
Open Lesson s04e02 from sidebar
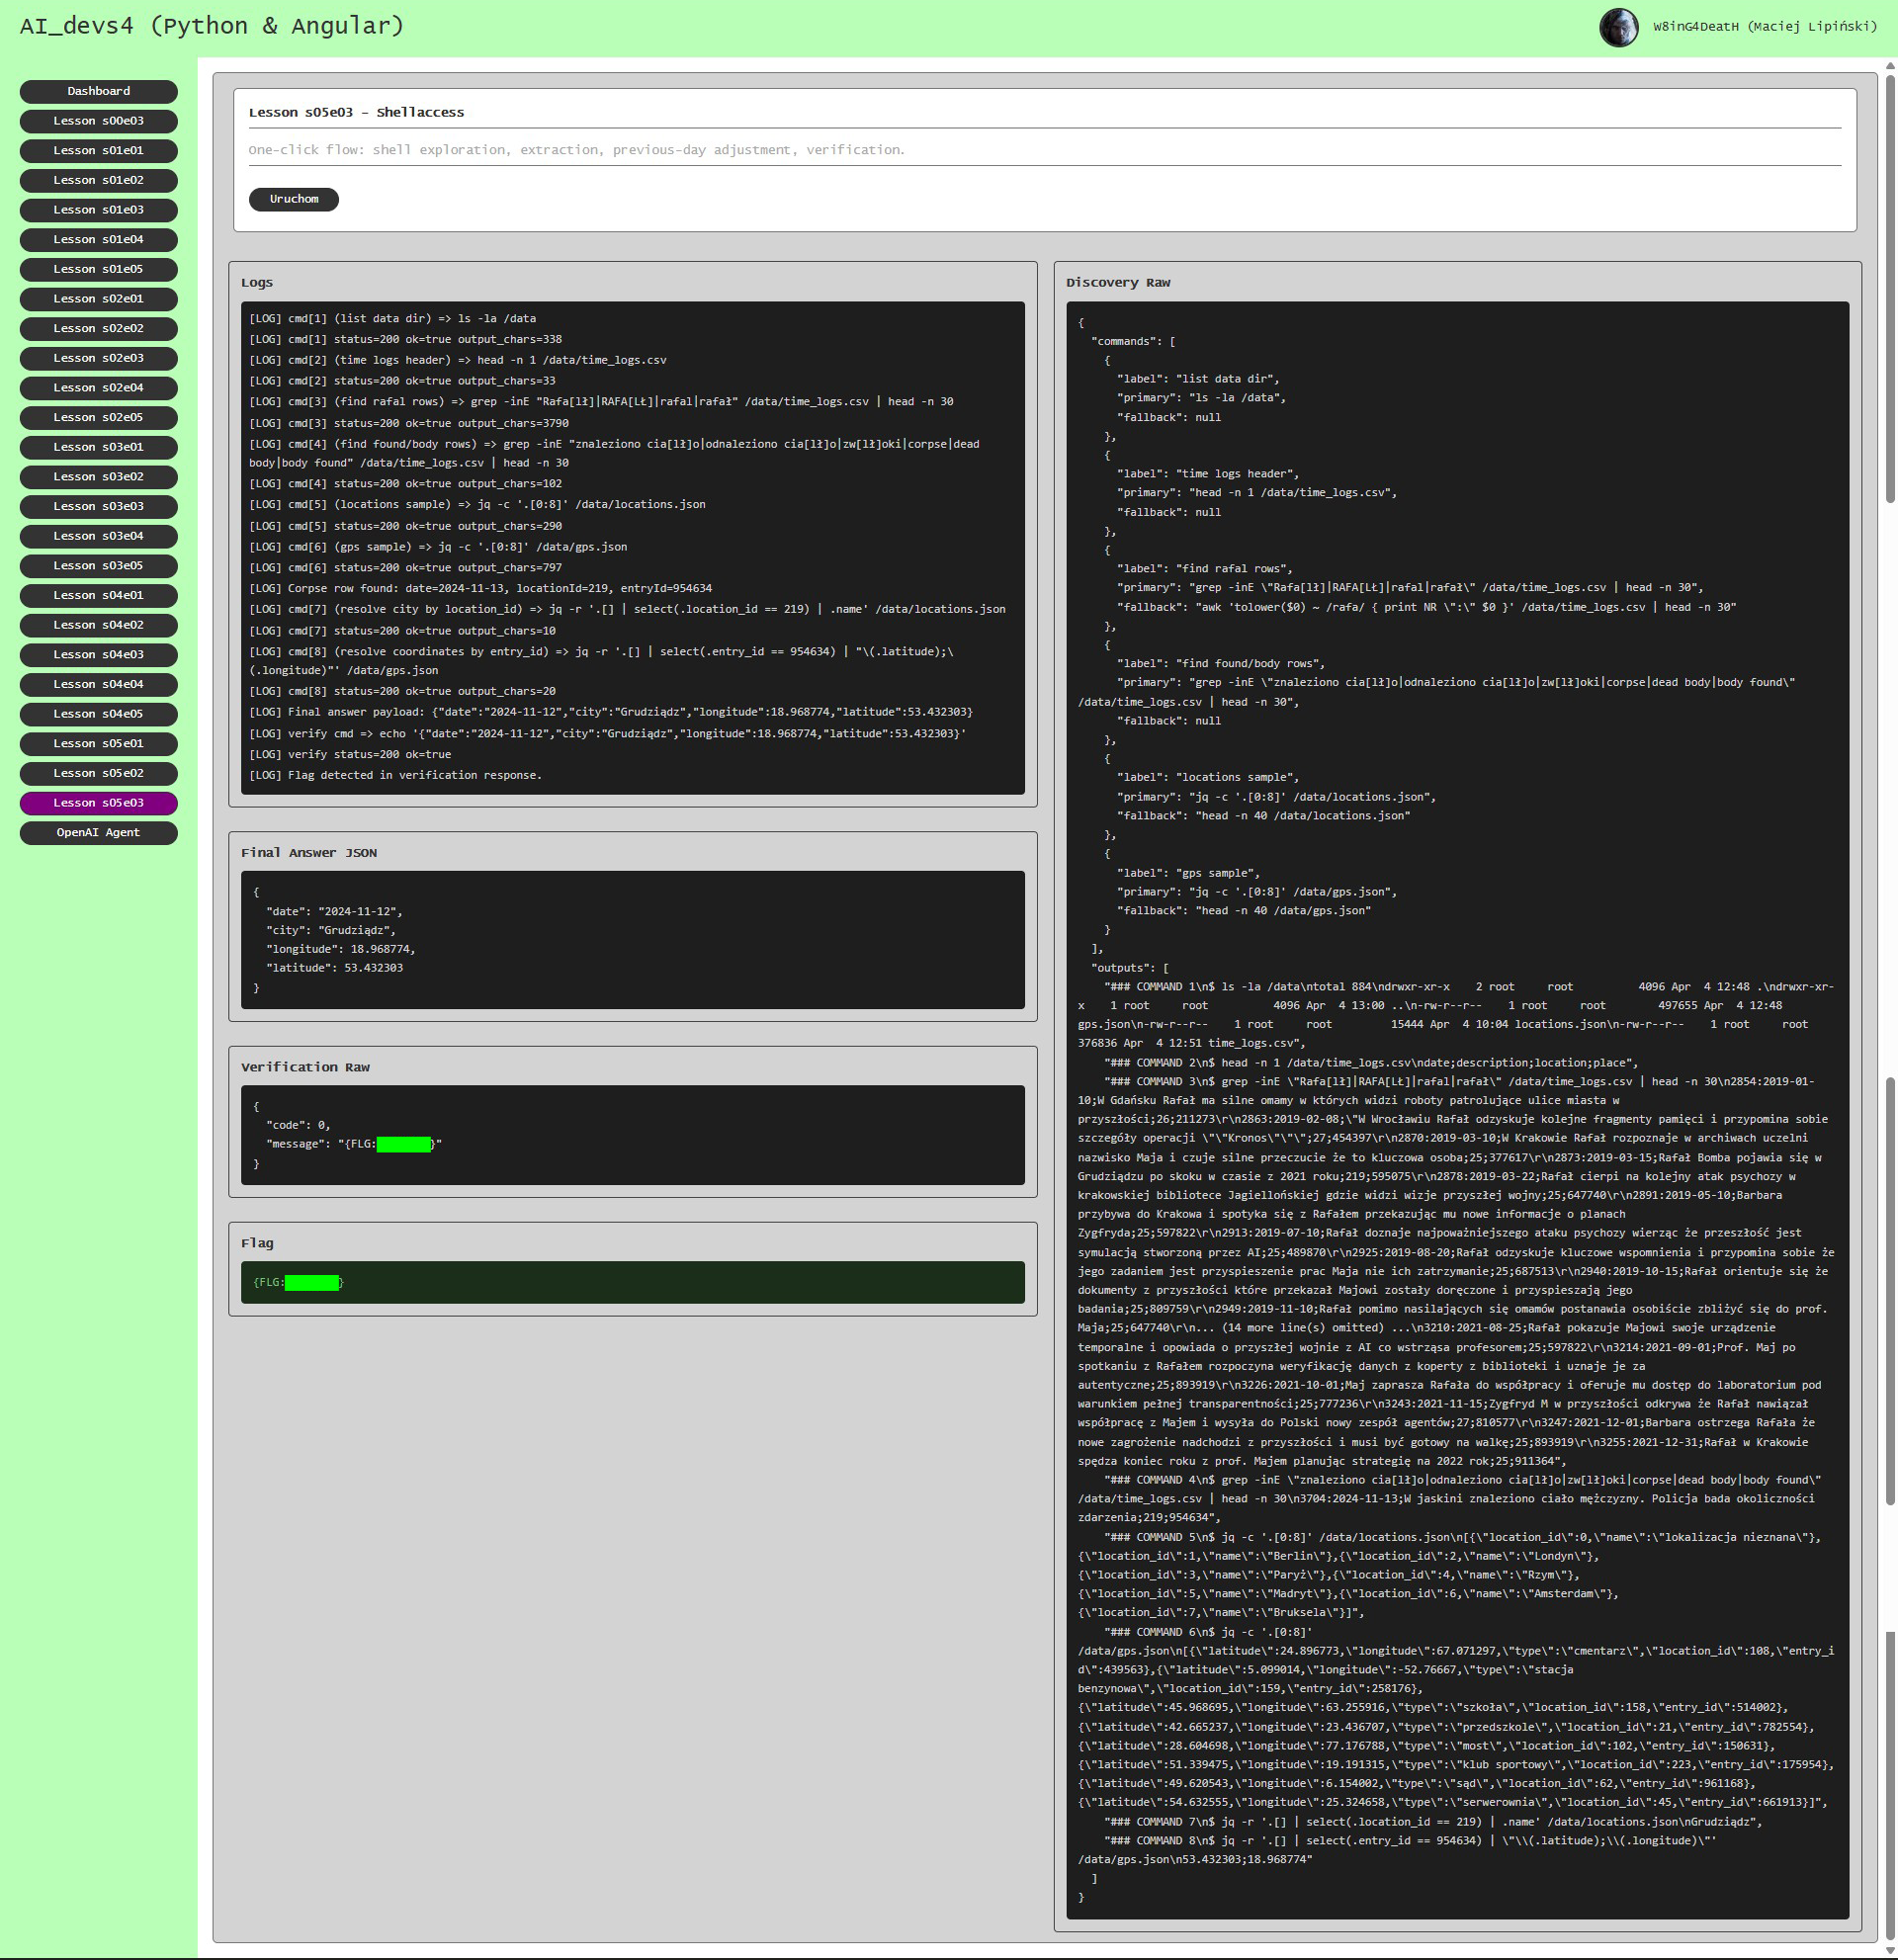98,625
